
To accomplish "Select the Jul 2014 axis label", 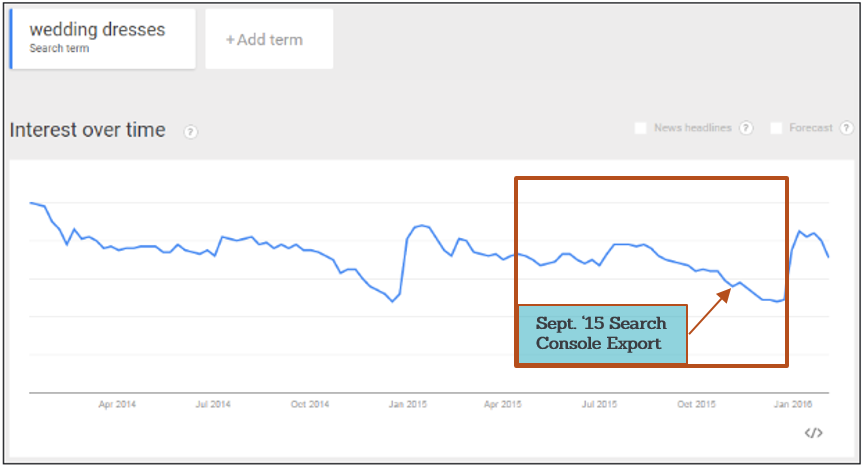I will tap(213, 405).
